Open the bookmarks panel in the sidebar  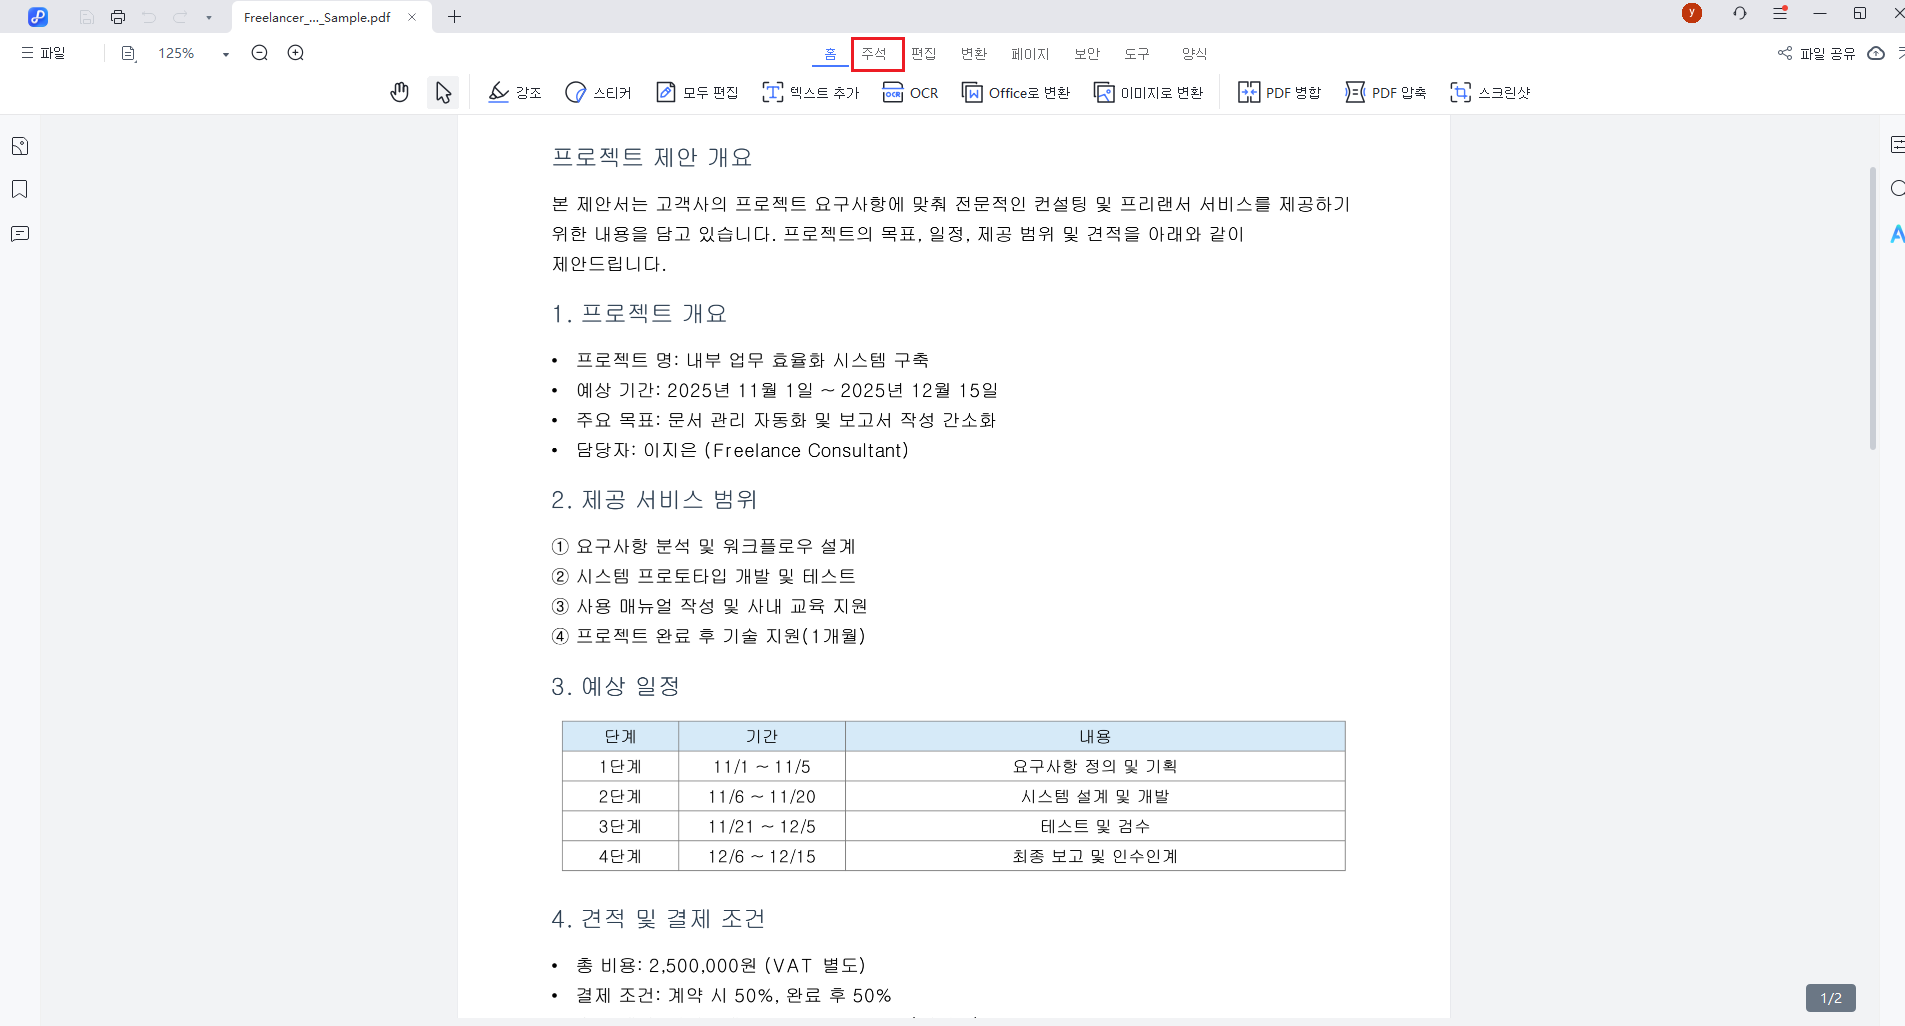point(18,189)
